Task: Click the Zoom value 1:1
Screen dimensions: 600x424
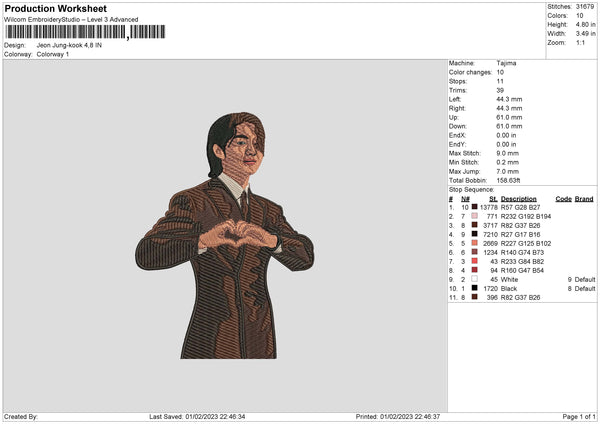Action: tap(580, 42)
